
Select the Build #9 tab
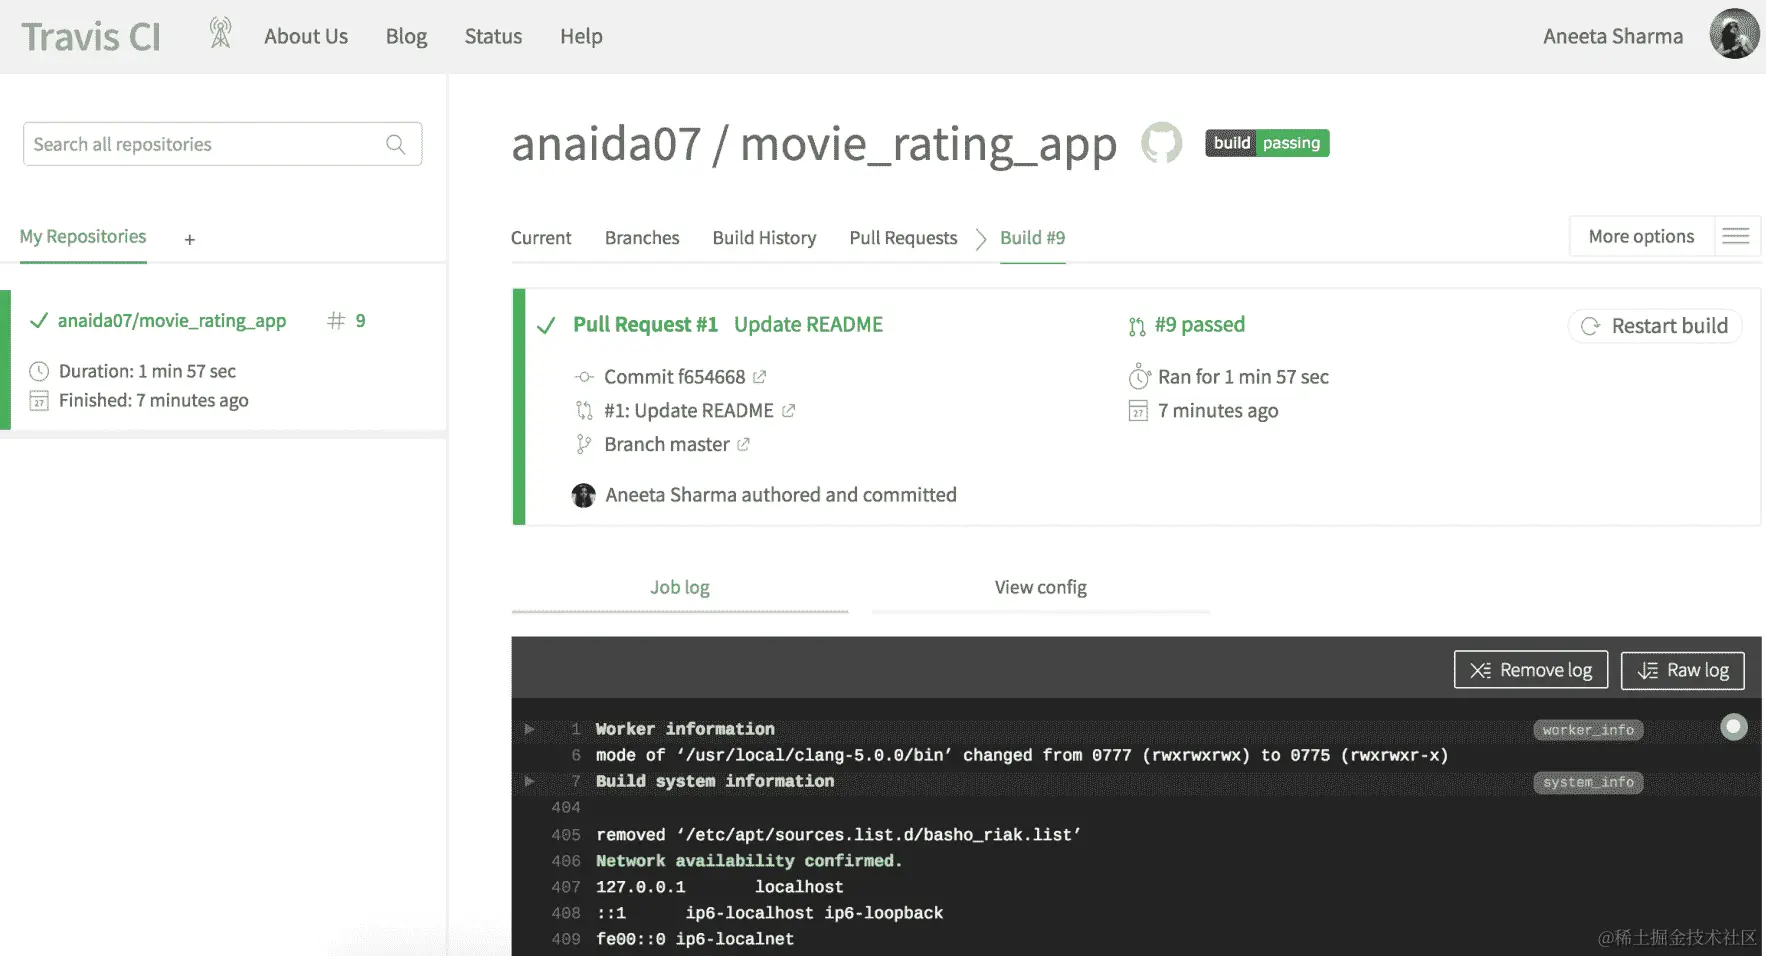pyautogui.click(x=1032, y=238)
